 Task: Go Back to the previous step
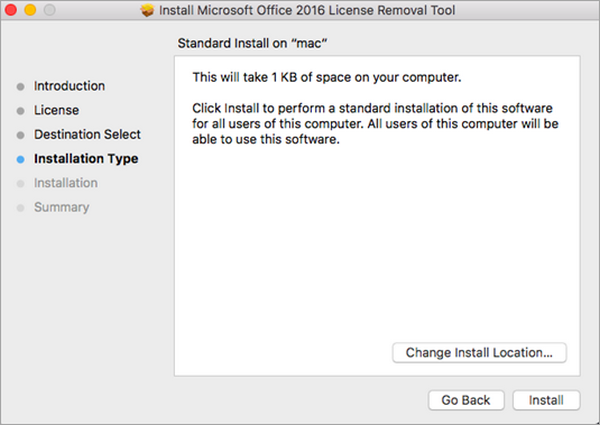tap(466, 400)
